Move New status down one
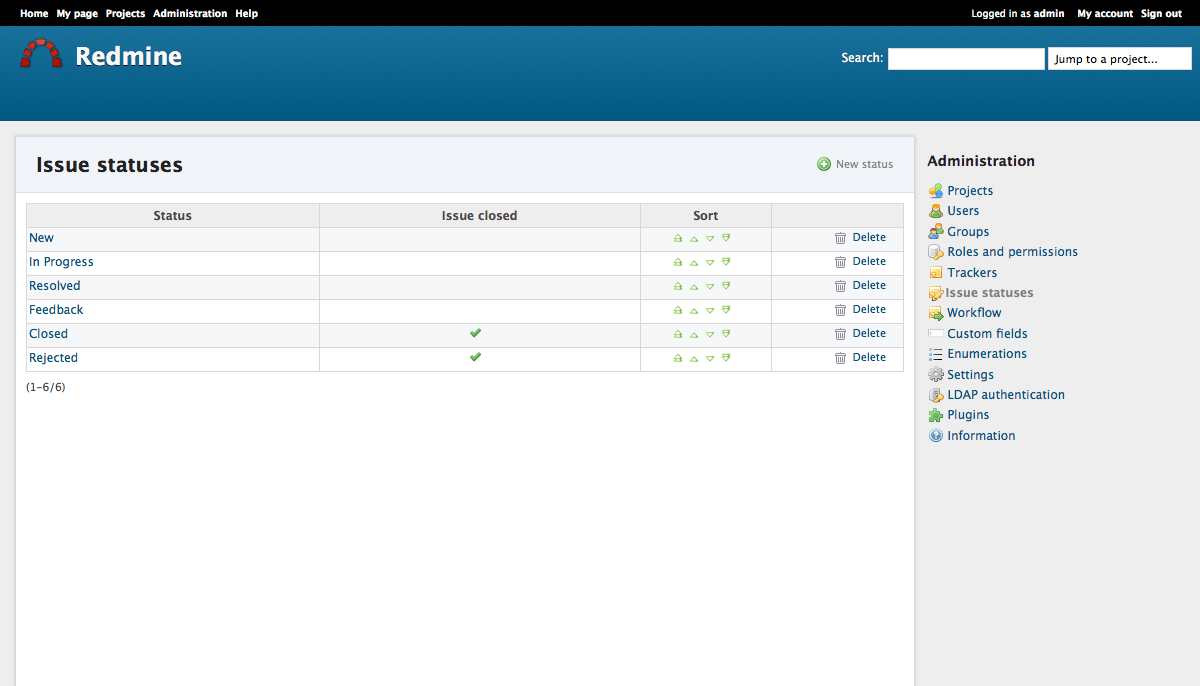 [x=710, y=238]
